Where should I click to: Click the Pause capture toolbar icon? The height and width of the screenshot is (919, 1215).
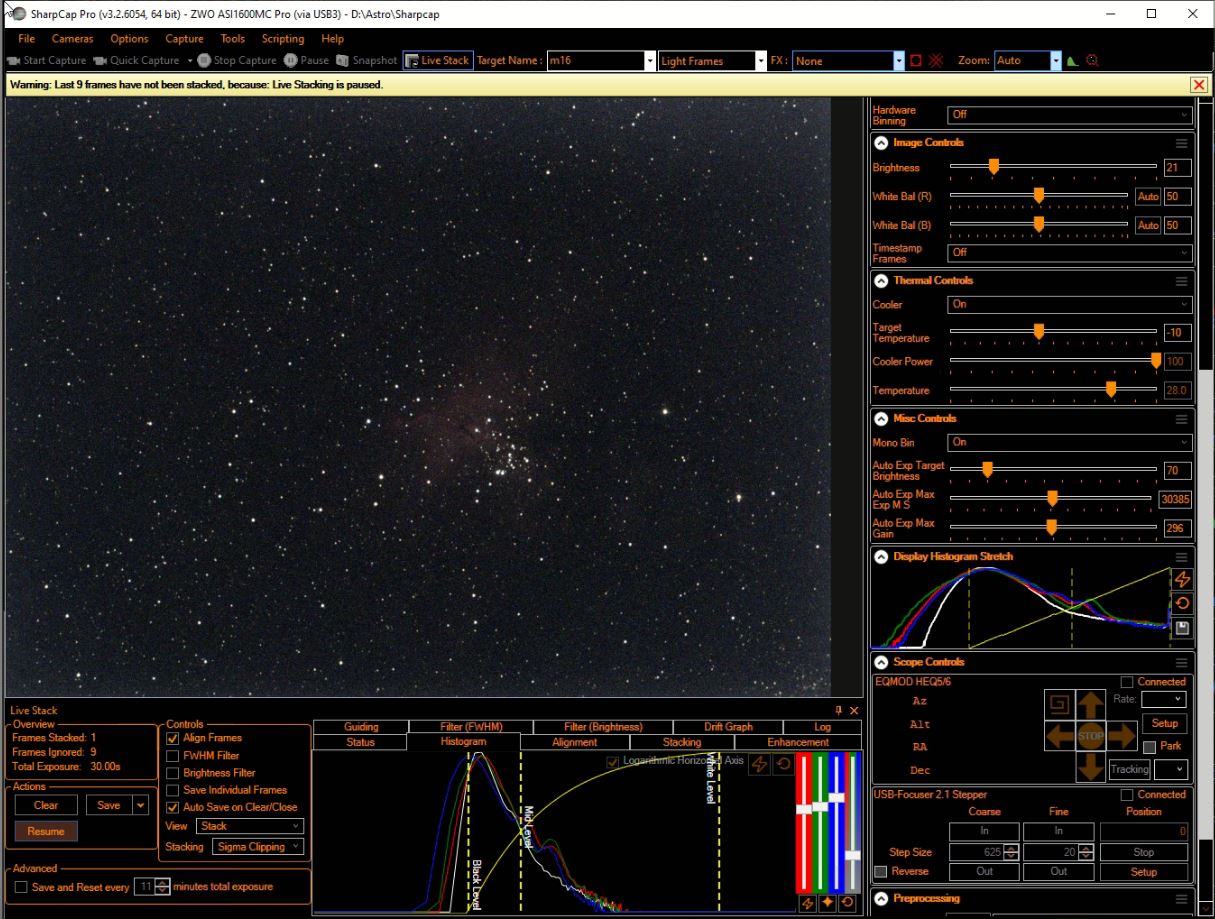tap(290, 60)
